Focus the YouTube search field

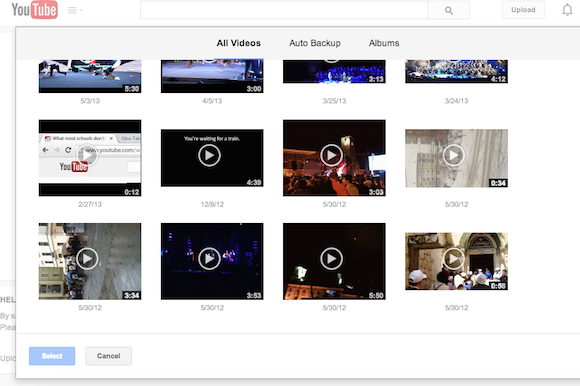tap(284, 10)
